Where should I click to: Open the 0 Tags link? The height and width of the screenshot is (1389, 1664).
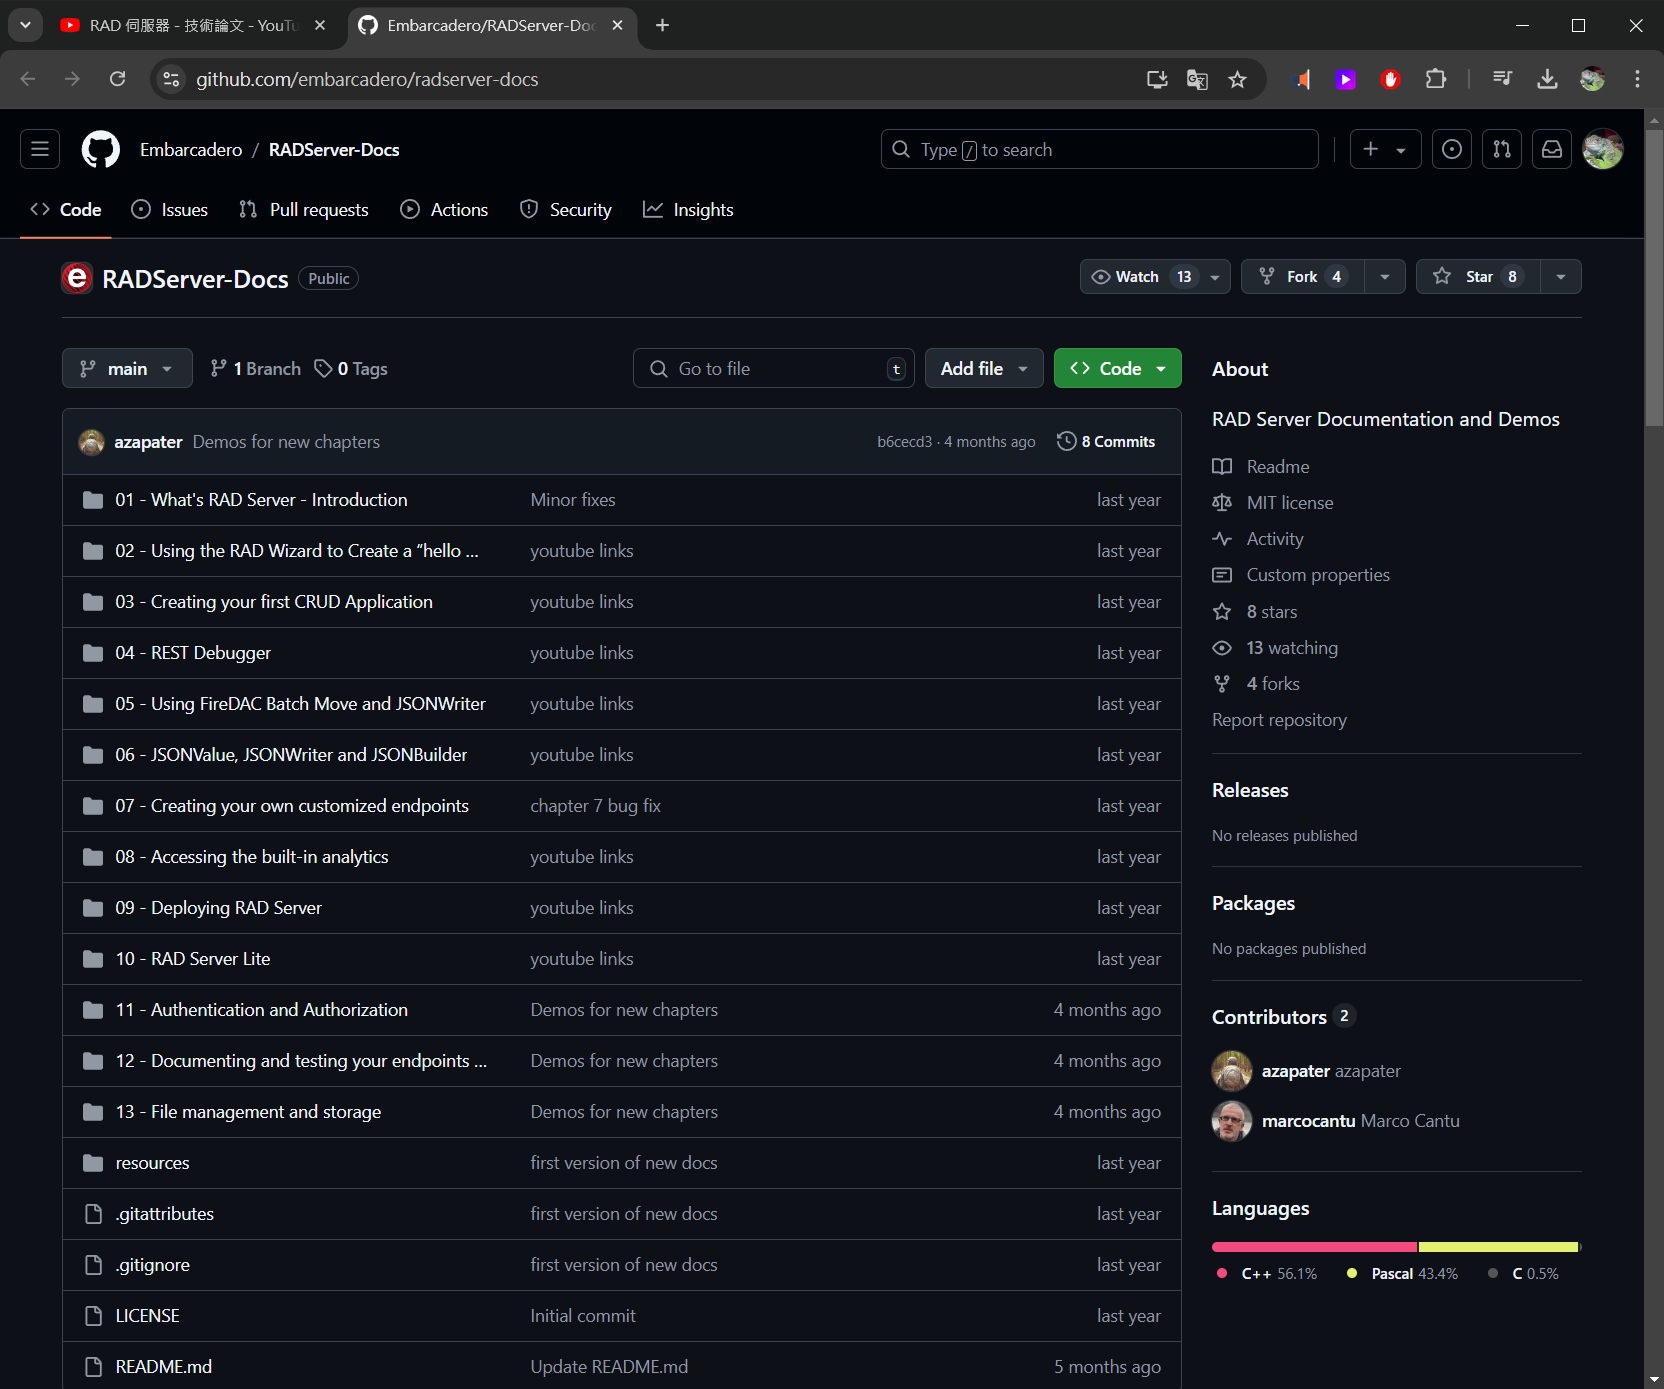tap(351, 369)
